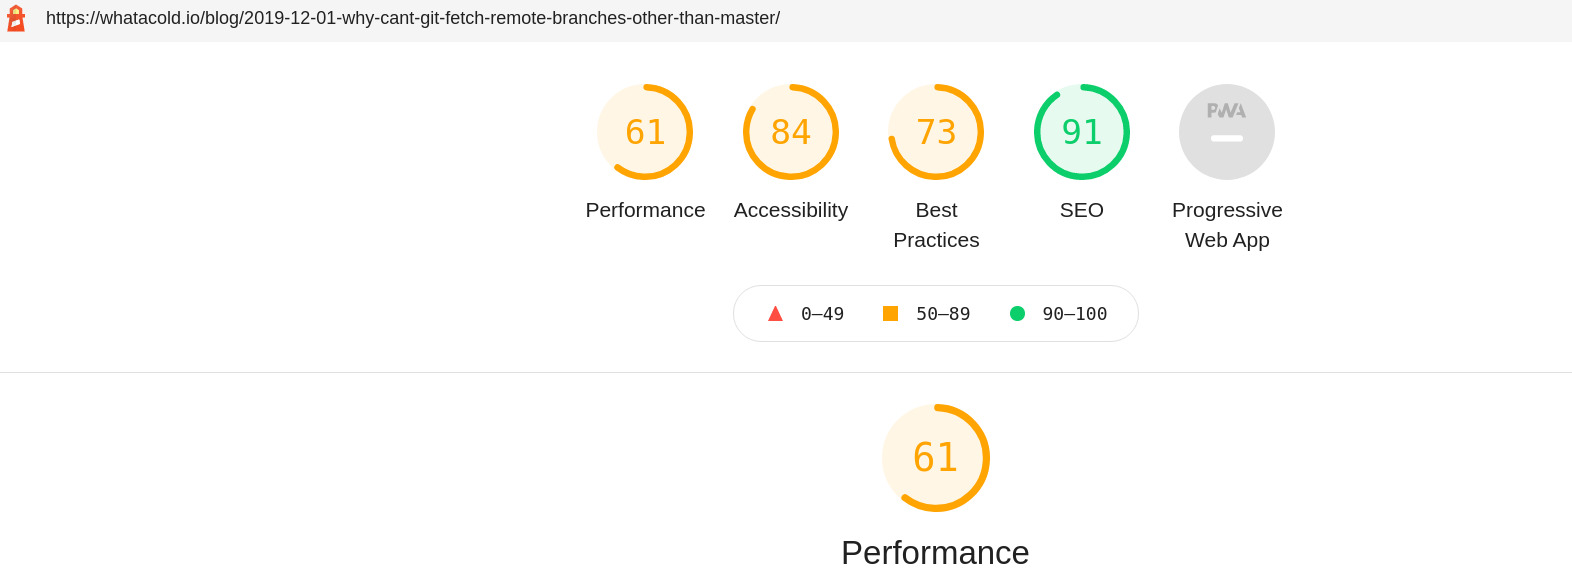The height and width of the screenshot is (585, 1572).
Task: Click the Best Practices category label
Action: (x=936, y=225)
